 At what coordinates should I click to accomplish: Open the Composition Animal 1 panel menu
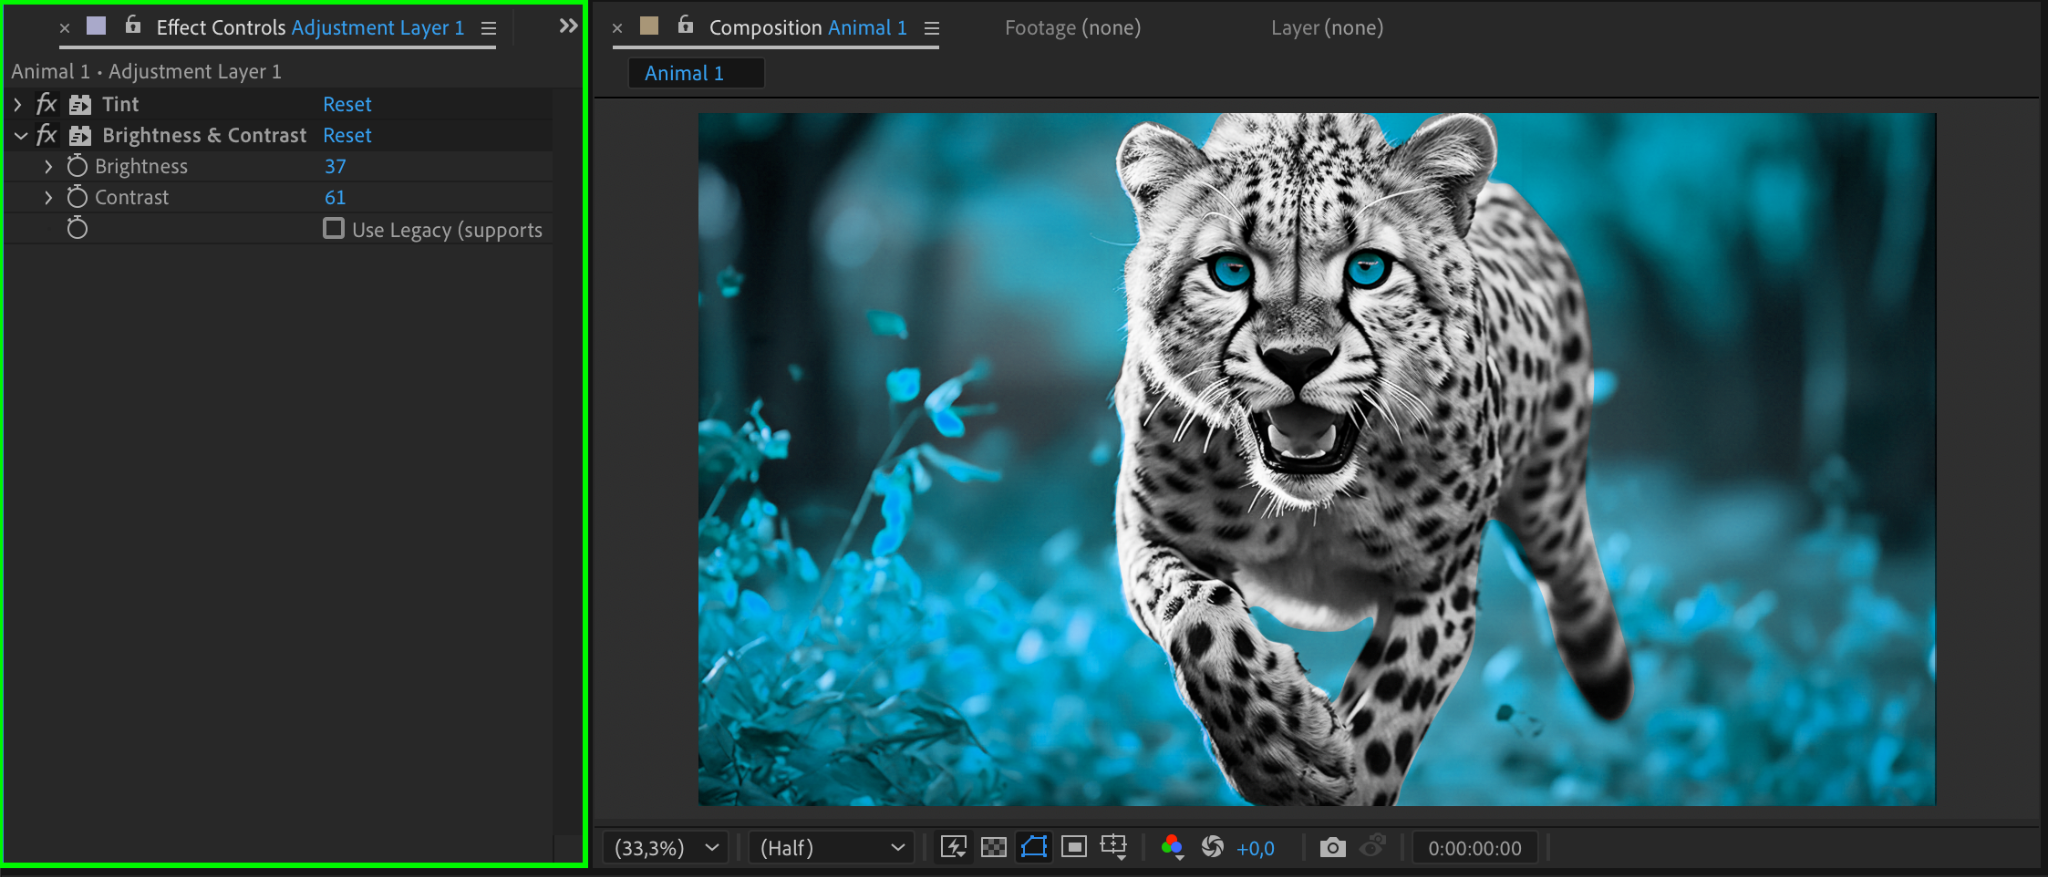(x=932, y=29)
